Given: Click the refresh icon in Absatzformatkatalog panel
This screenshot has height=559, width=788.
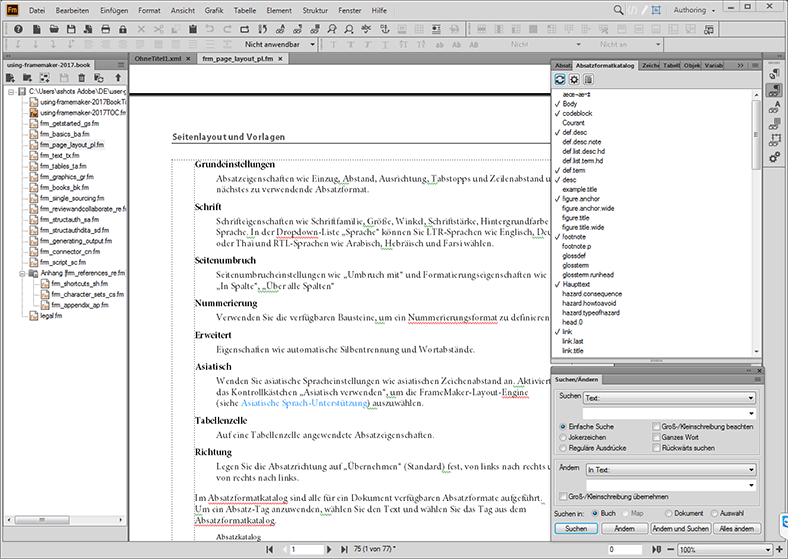Looking at the screenshot, I should click(x=559, y=79).
